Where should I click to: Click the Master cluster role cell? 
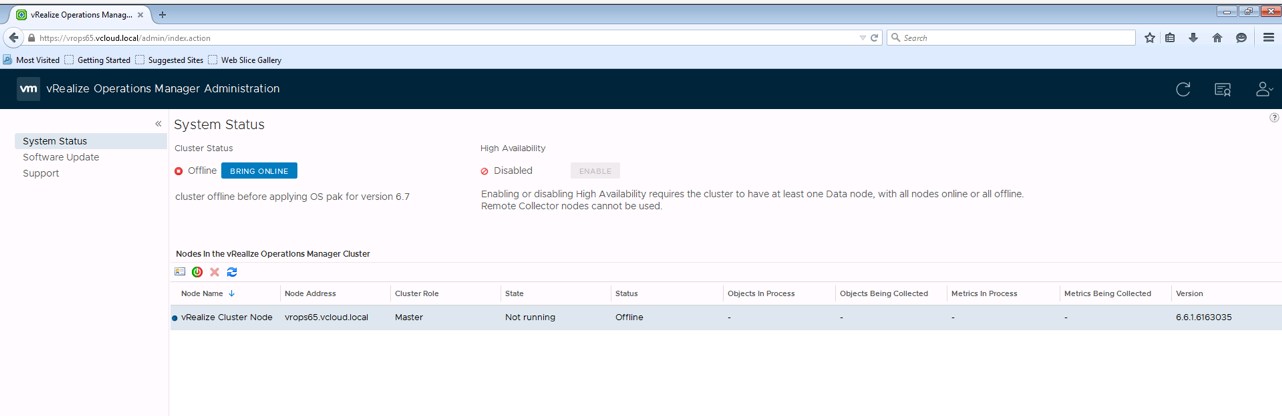coord(409,317)
